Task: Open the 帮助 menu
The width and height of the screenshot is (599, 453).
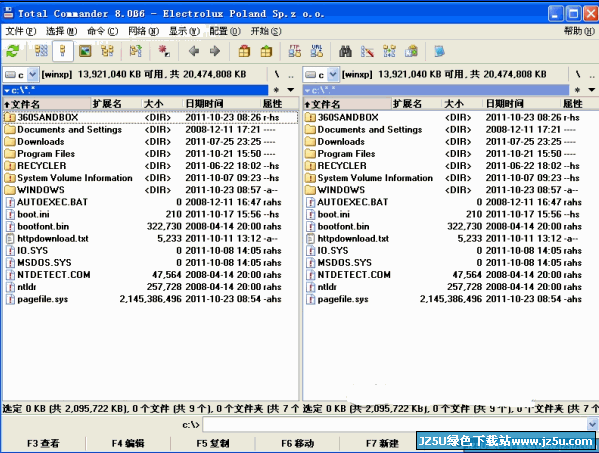Action: click(x=579, y=31)
